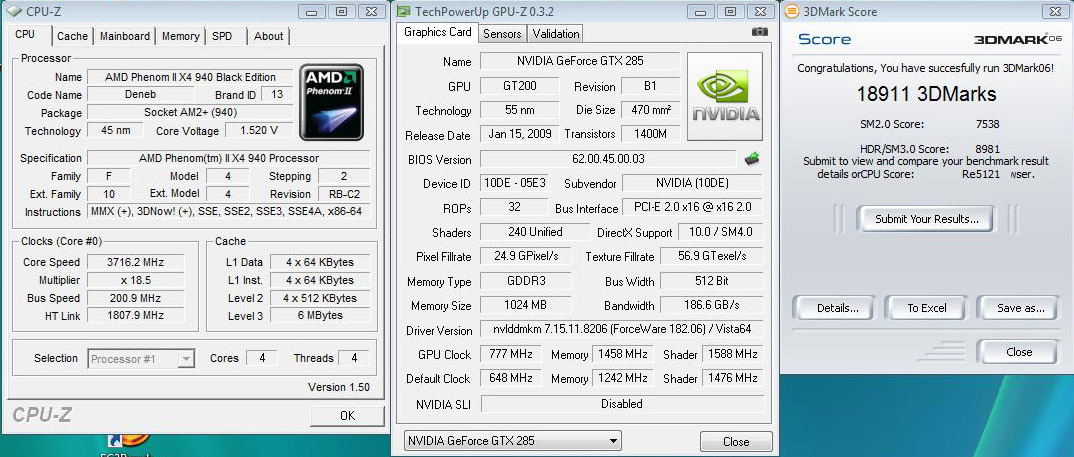Expand the NVIDIA GeForce GTX 285 dropdown
Viewport: 1074px width, 457px height.
(512, 441)
